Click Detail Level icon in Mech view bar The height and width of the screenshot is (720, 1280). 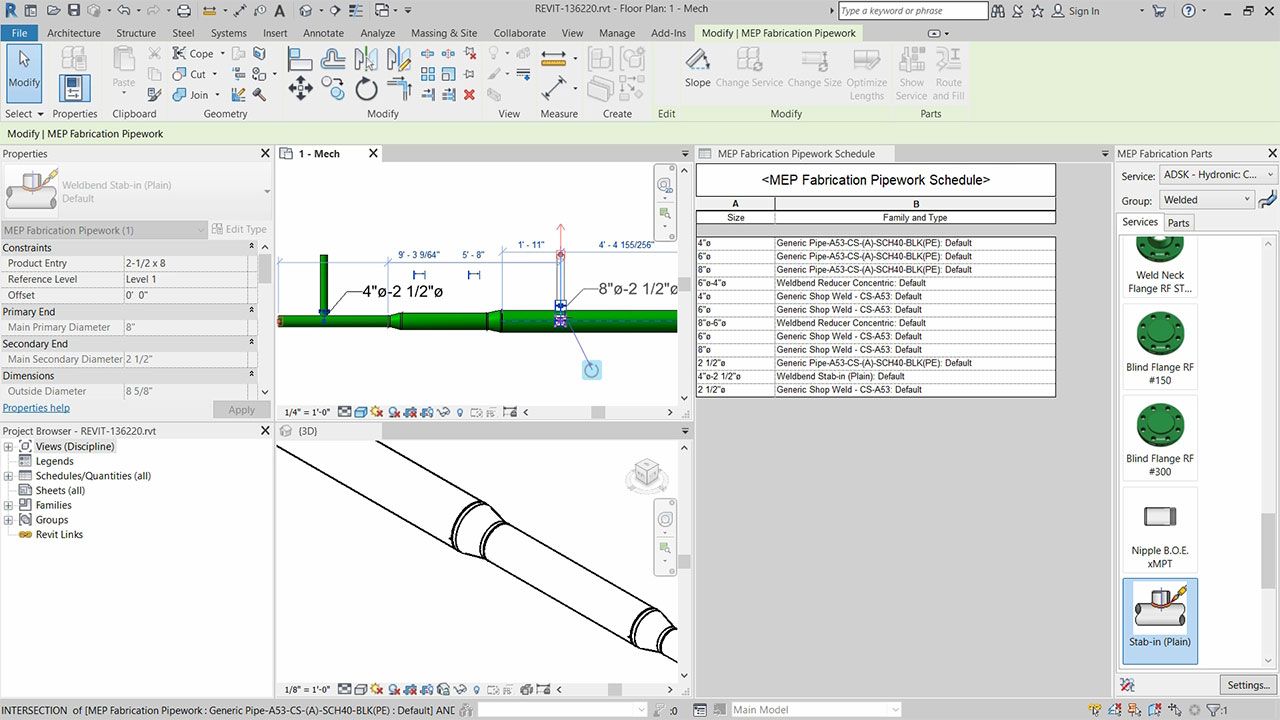click(x=344, y=412)
